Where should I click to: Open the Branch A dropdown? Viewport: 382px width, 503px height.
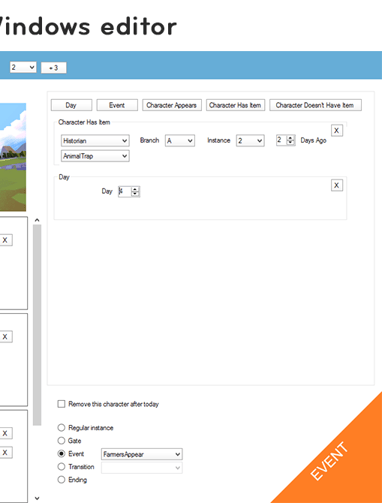click(x=180, y=141)
